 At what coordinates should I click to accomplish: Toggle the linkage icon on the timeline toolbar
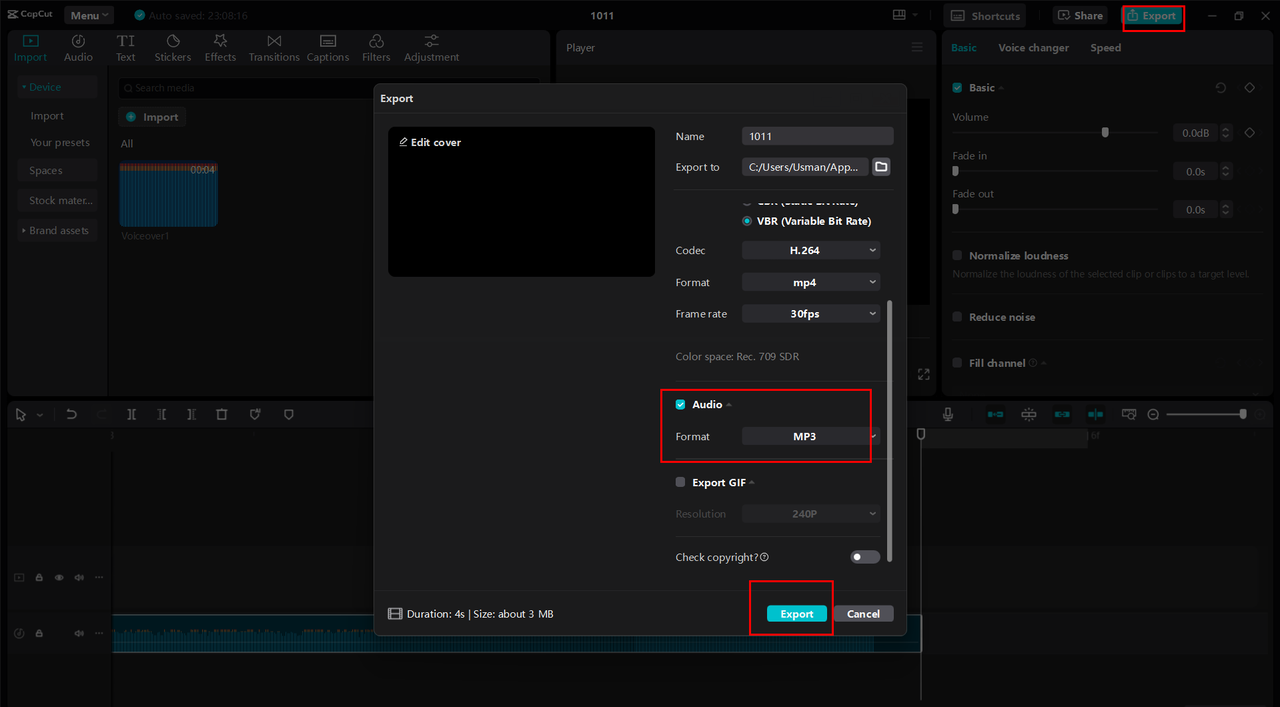tap(1062, 414)
